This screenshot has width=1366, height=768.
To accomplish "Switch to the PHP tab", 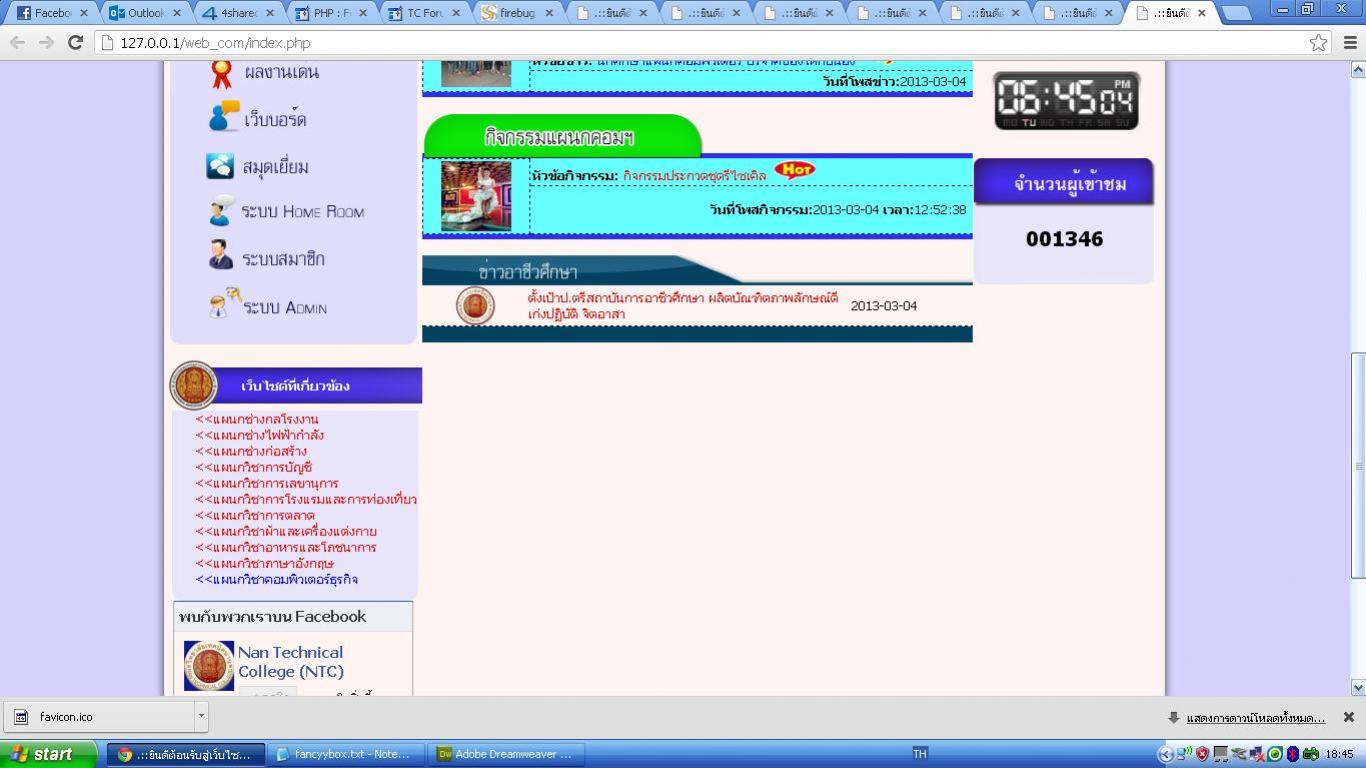I will (x=333, y=13).
